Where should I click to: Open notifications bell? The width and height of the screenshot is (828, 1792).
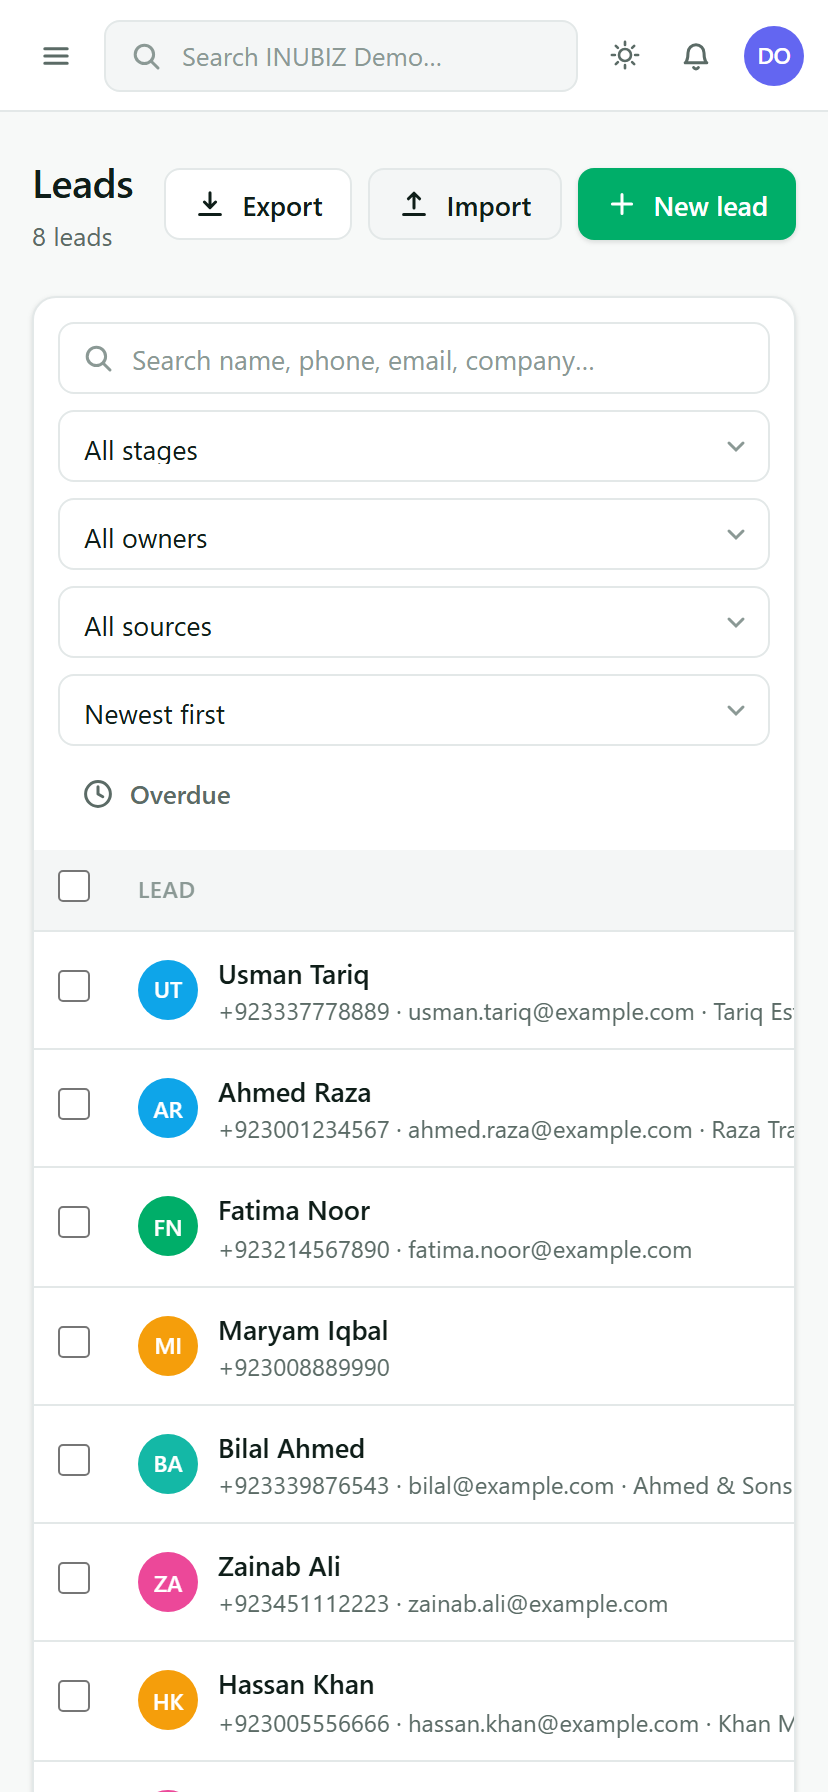coord(696,56)
